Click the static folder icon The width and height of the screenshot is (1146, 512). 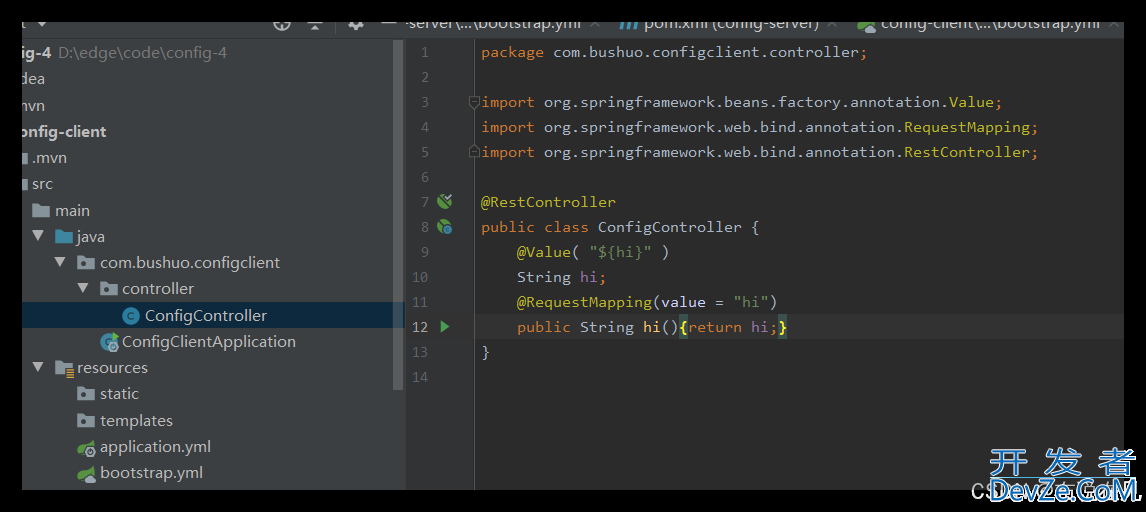(x=86, y=394)
